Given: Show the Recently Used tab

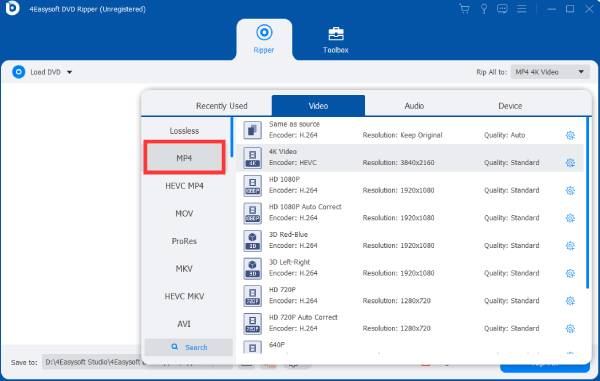Looking at the screenshot, I should point(222,106).
